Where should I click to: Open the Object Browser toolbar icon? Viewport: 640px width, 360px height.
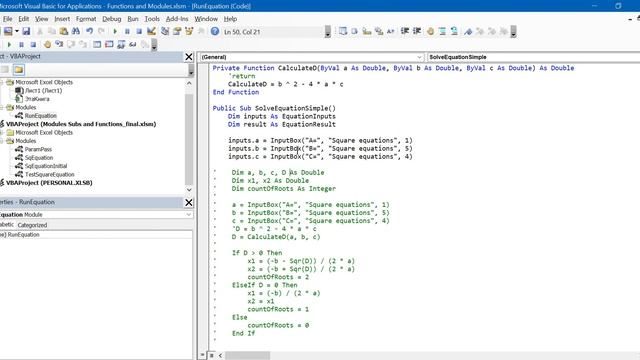coord(189,31)
